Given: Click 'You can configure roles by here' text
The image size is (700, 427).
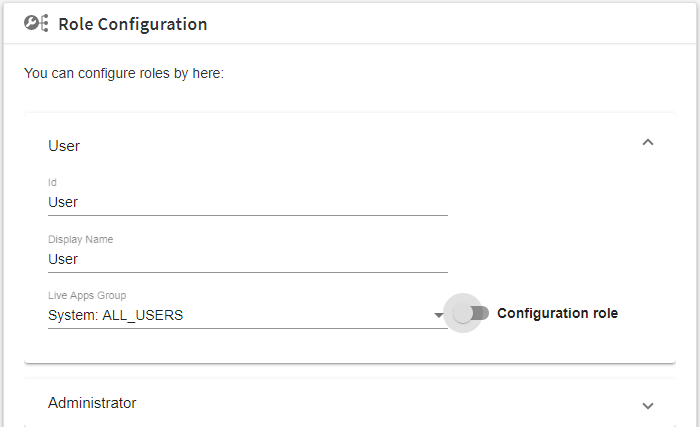Looking at the screenshot, I should 124,73.
